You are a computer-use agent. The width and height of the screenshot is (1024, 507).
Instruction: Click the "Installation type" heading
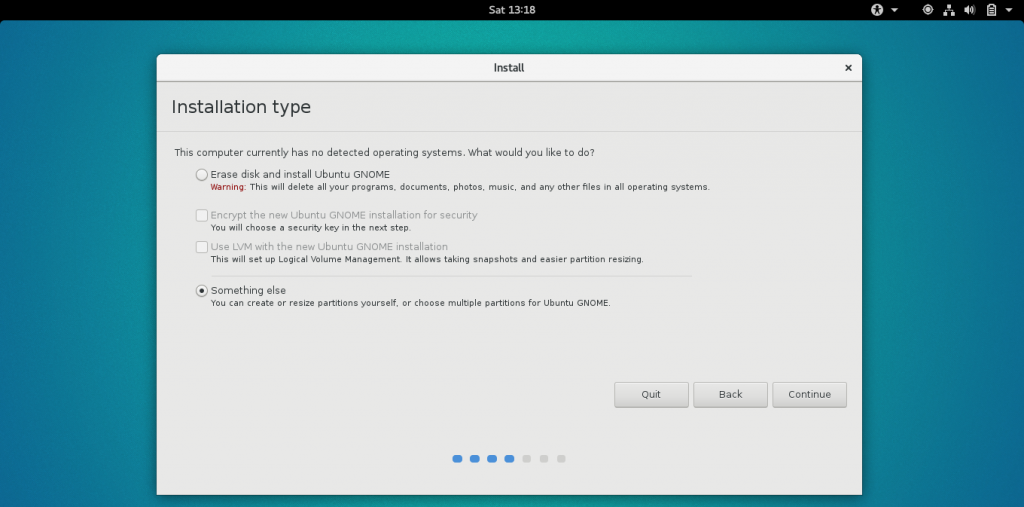click(x=241, y=107)
